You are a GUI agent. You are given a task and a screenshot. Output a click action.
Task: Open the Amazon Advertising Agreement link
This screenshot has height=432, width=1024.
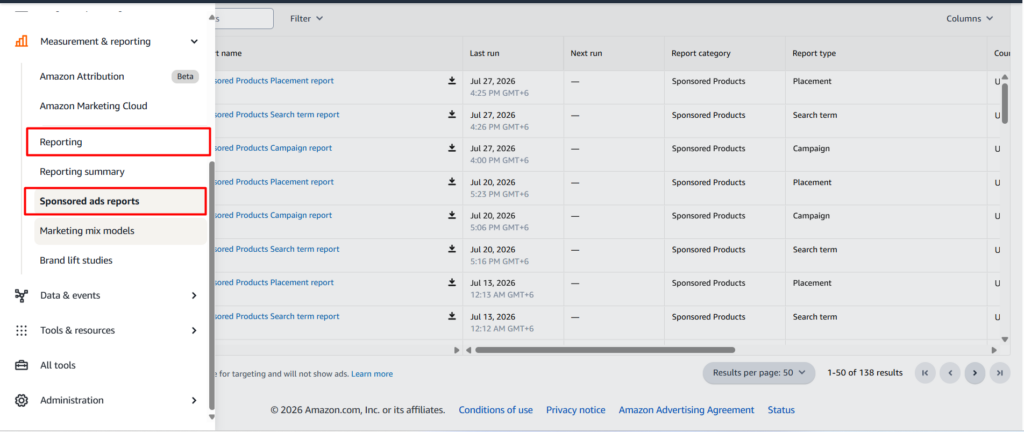click(686, 410)
